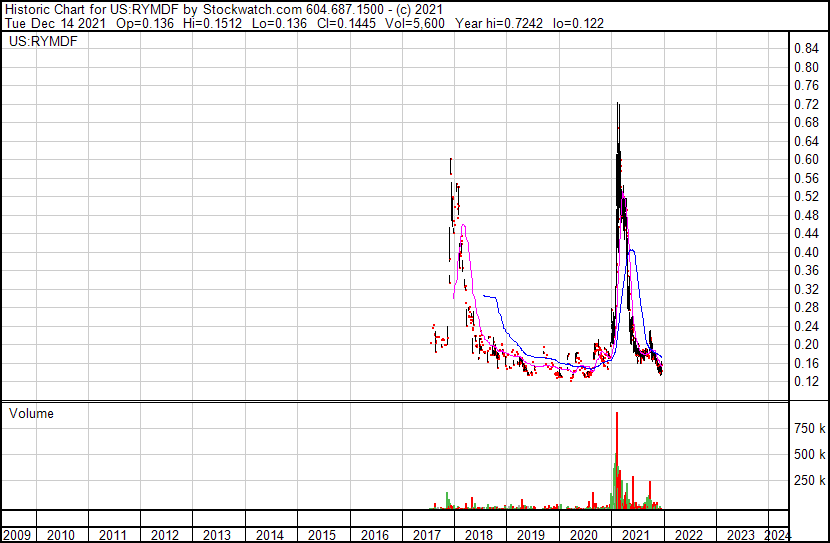Click the 0.80 price axis label

click(x=806, y=67)
